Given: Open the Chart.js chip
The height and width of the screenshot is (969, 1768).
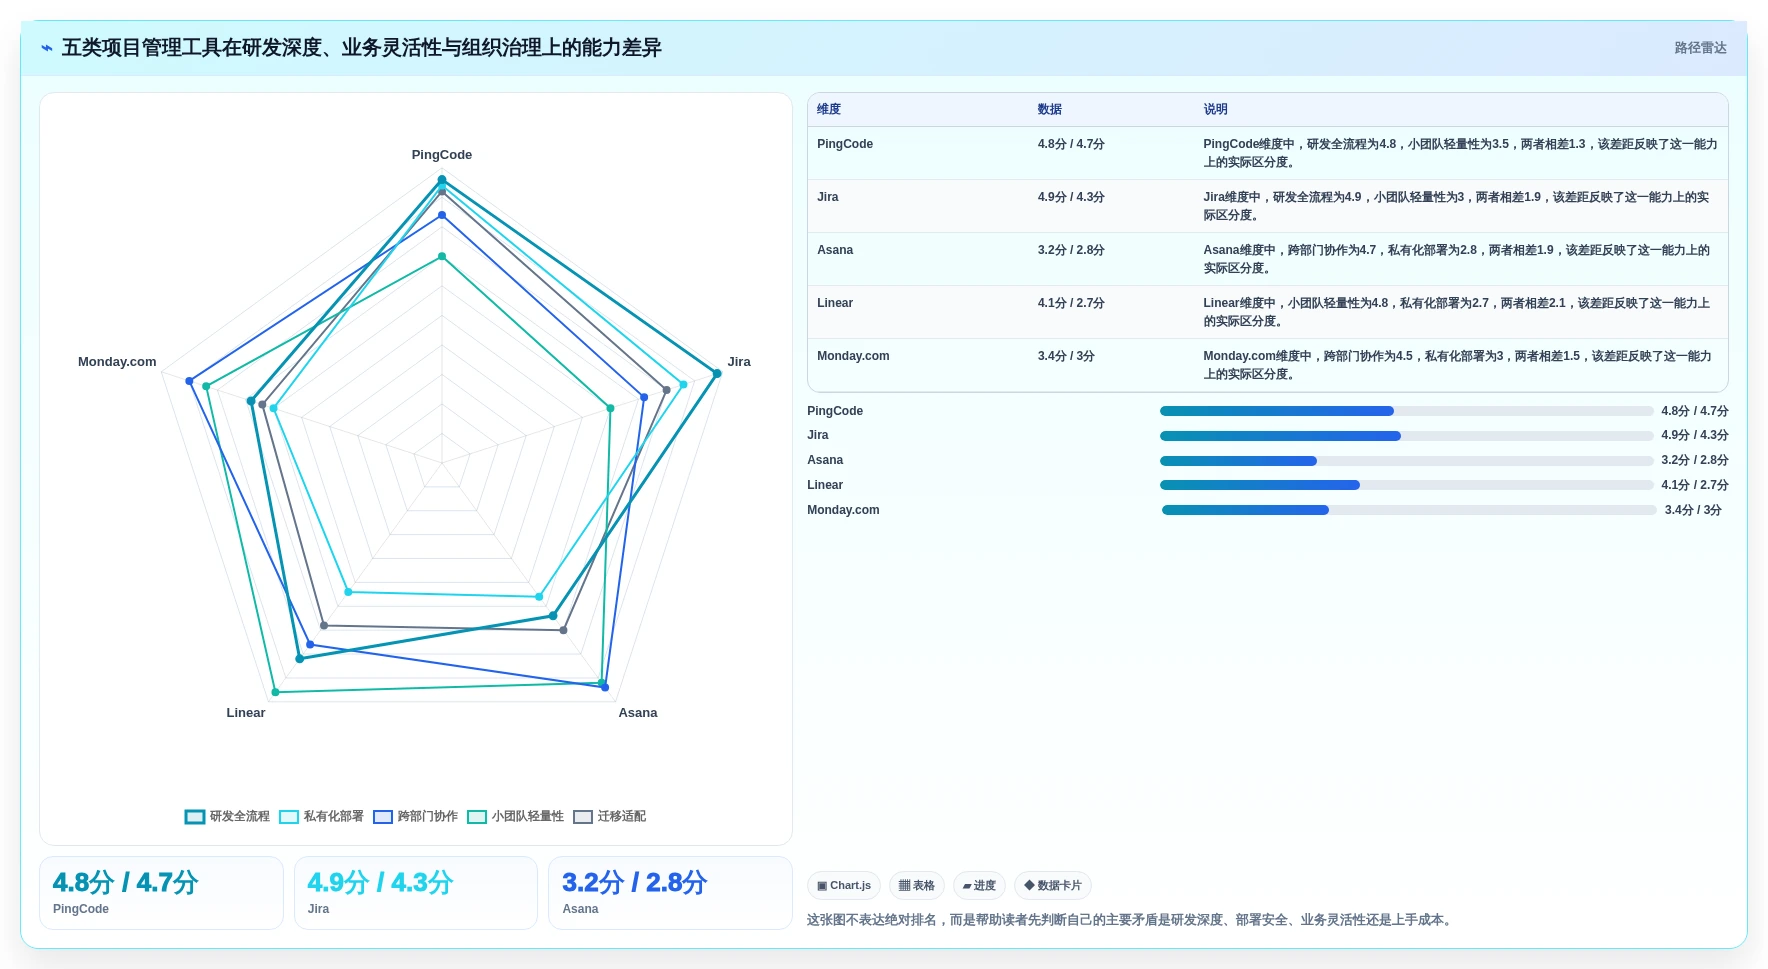Looking at the screenshot, I should (844, 886).
